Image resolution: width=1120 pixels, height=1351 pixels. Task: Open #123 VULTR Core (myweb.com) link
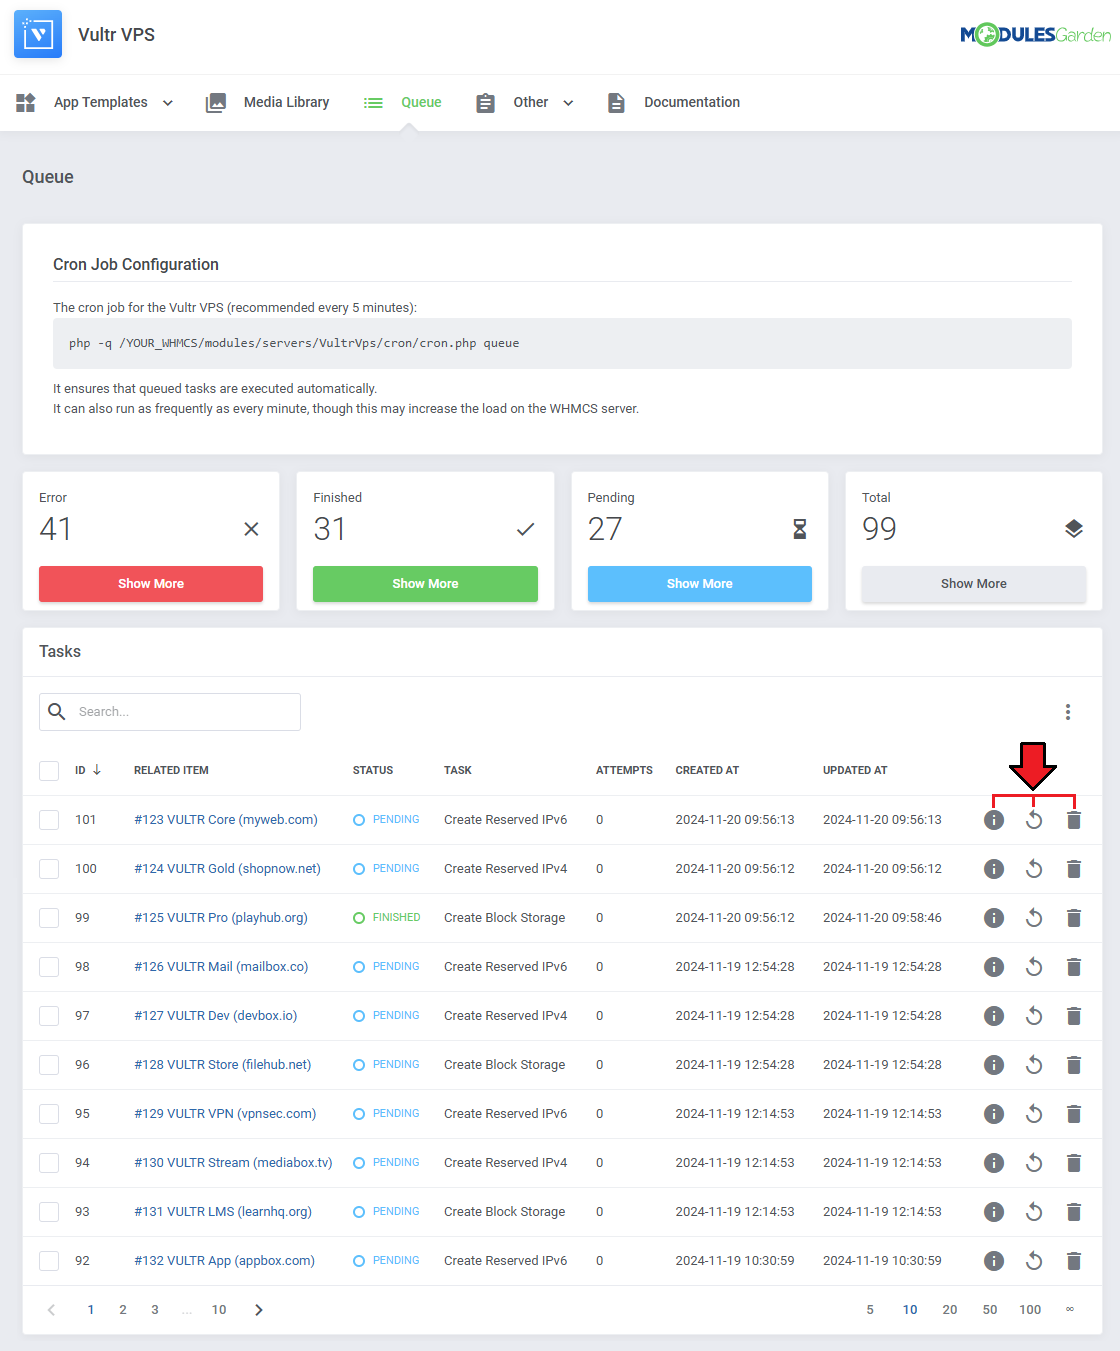(x=226, y=820)
